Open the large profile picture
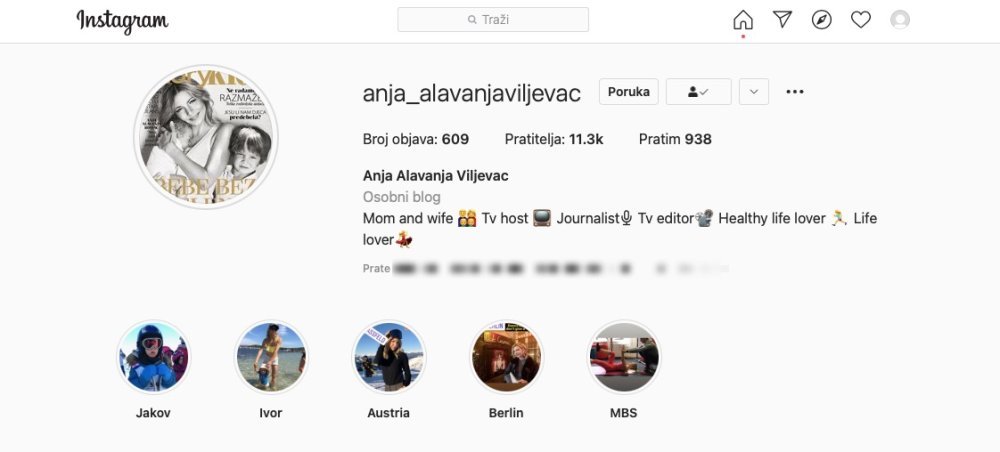This screenshot has height=452, width=1000. point(205,136)
